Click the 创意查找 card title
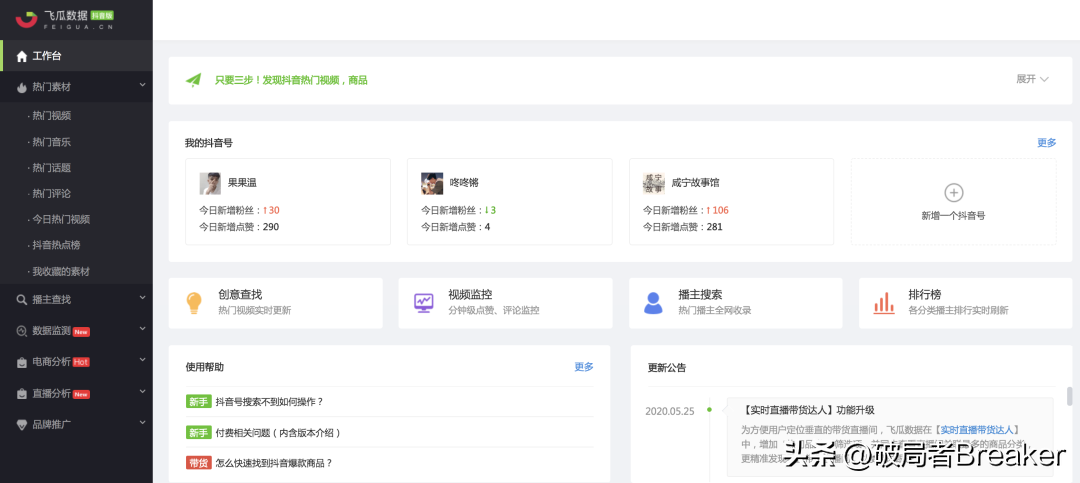Viewport: 1080px width, 483px height. [240, 294]
